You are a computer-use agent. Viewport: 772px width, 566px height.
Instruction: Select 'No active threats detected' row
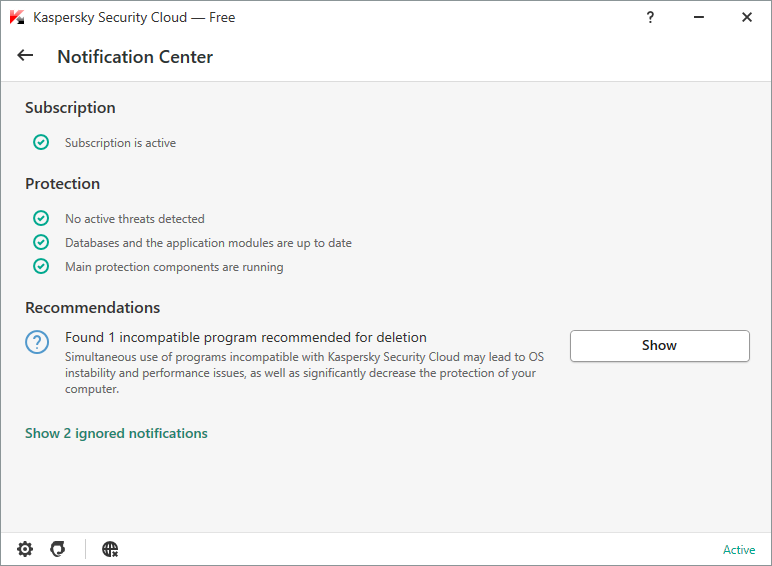[x=134, y=219]
